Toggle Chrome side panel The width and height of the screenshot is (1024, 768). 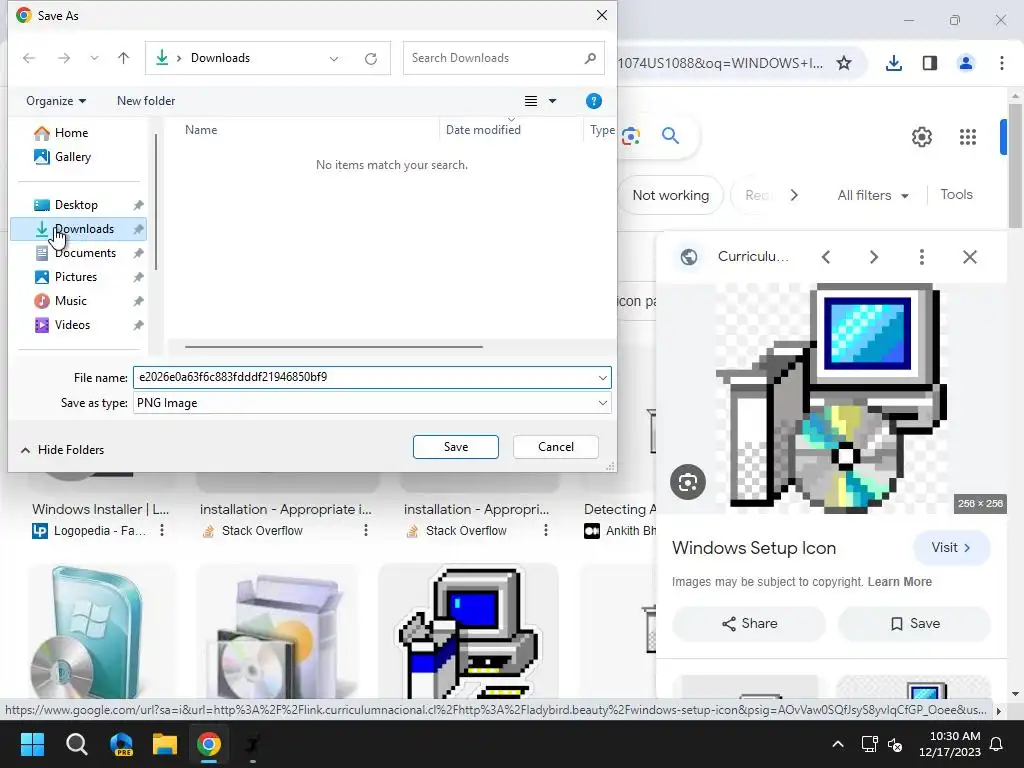930,63
